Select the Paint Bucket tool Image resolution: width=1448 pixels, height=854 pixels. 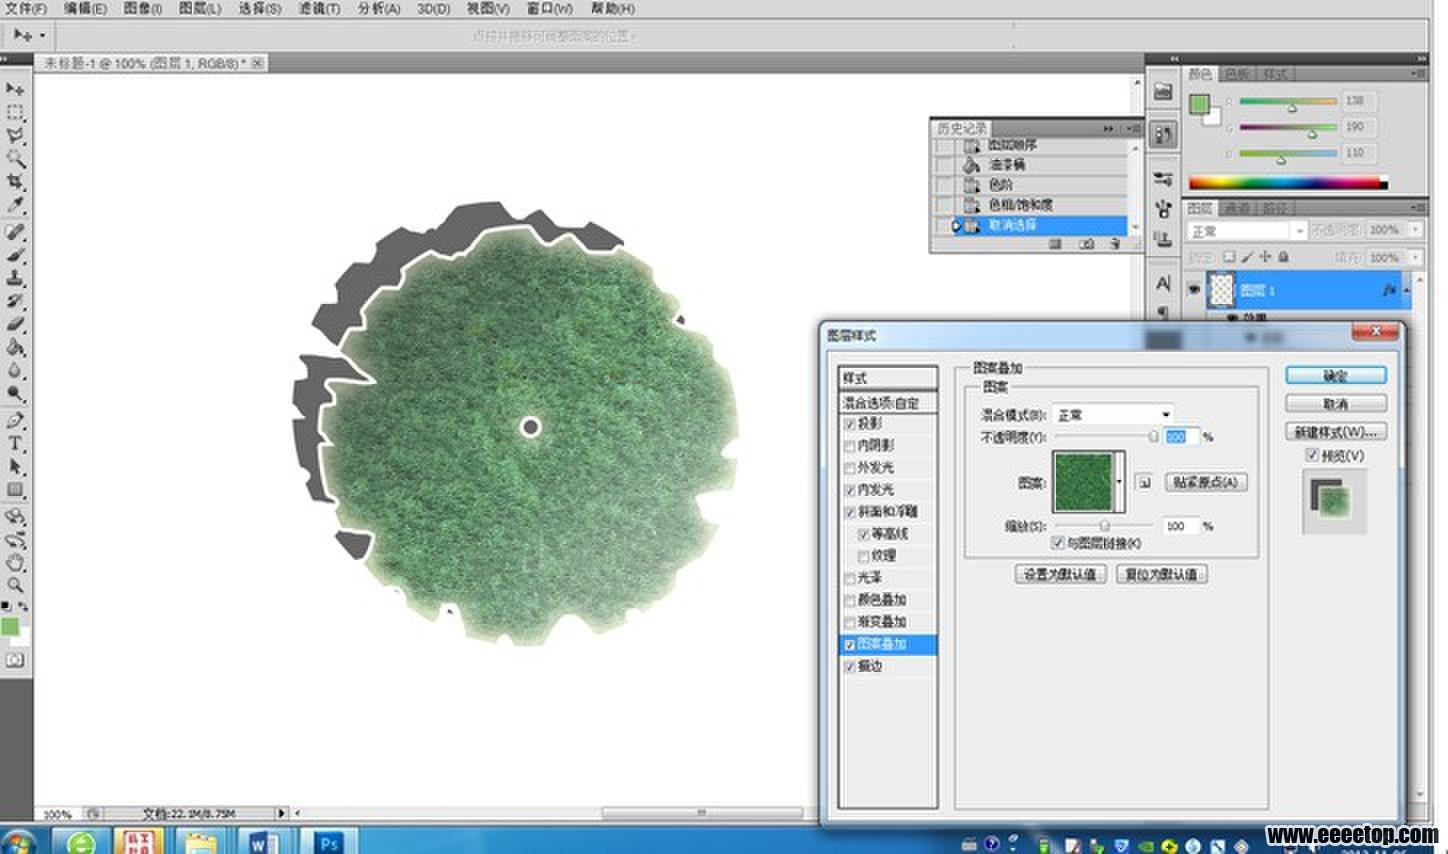15,347
